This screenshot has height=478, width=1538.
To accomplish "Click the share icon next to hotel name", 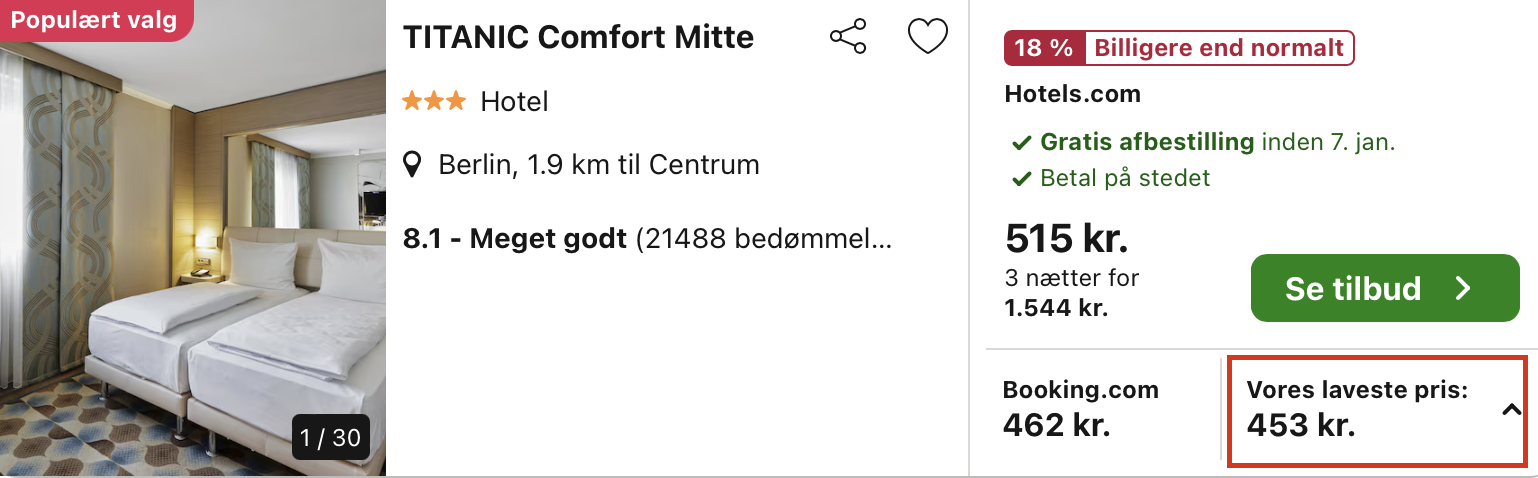I will (x=848, y=38).
